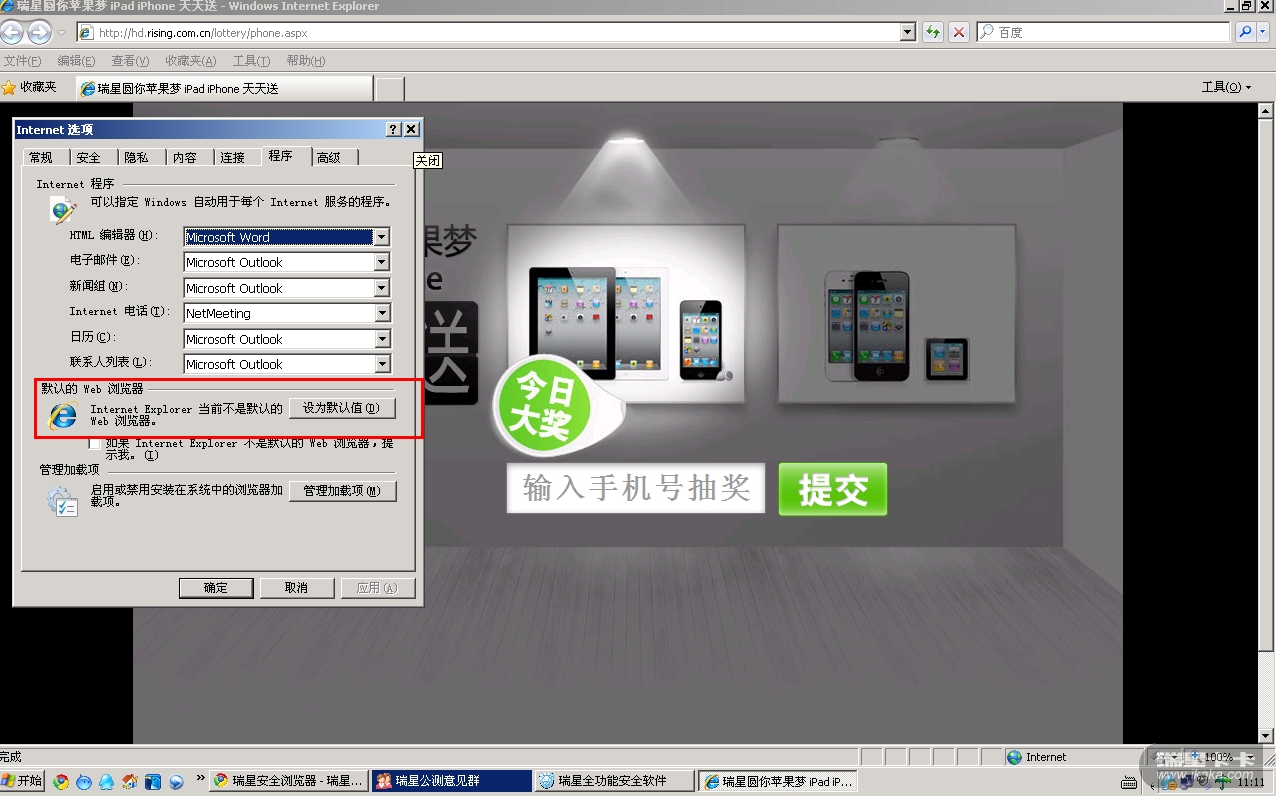Viewport: 1276px width, 796px height.
Task: Open 帮助(H) menu
Action: (x=306, y=61)
